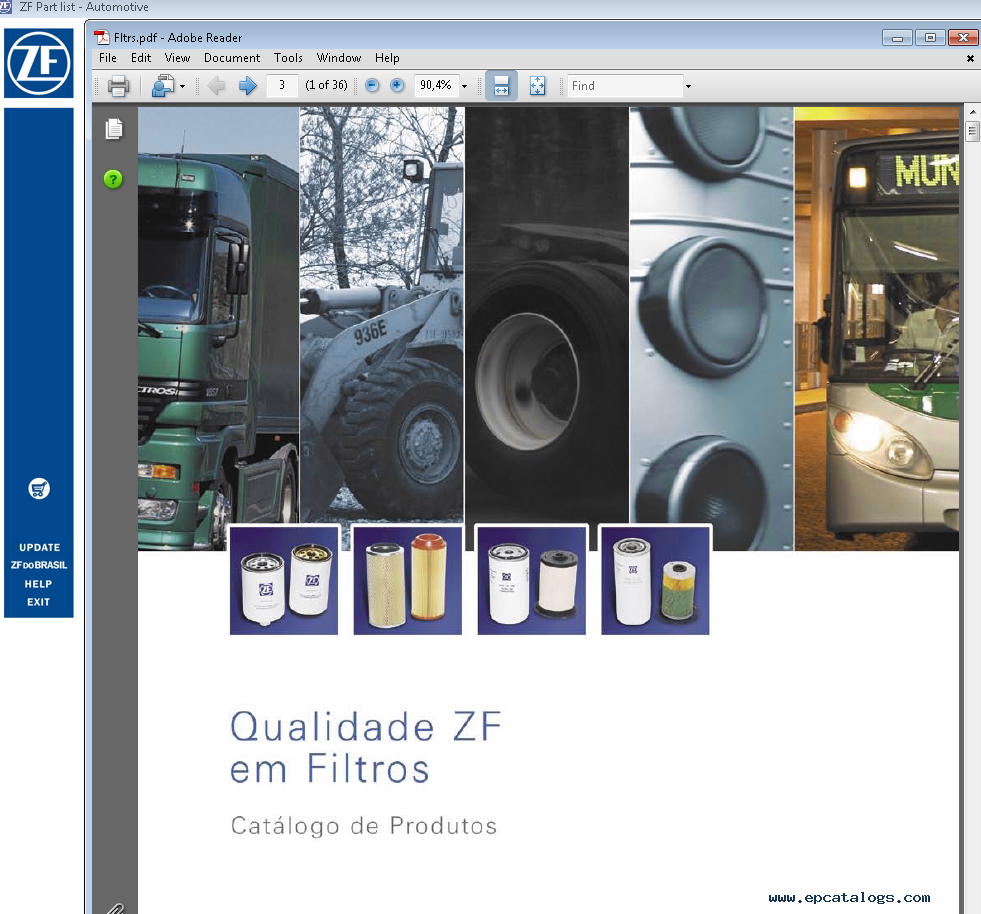Open the Document menu
This screenshot has width=981, height=914.
pyautogui.click(x=231, y=58)
